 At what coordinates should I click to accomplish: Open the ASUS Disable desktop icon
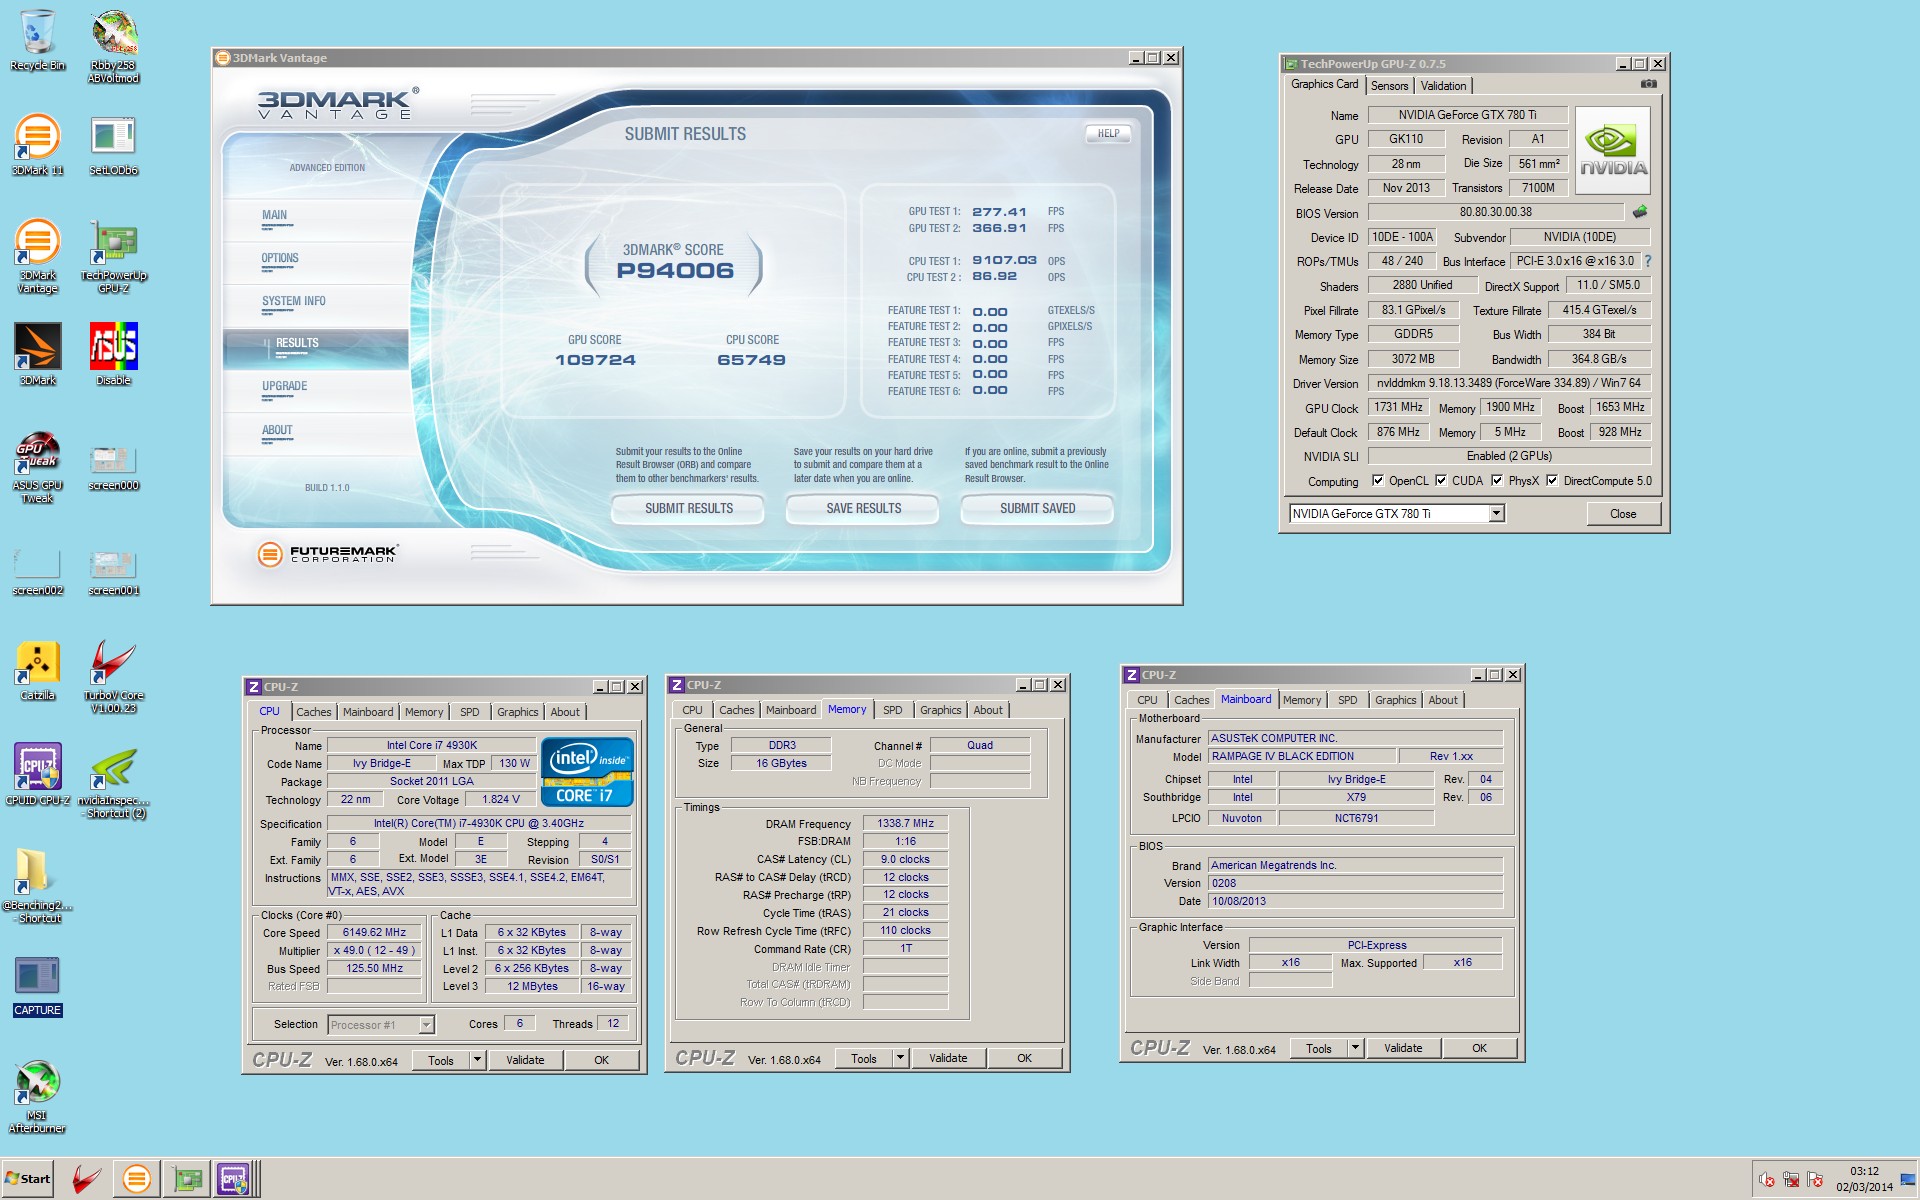point(113,354)
